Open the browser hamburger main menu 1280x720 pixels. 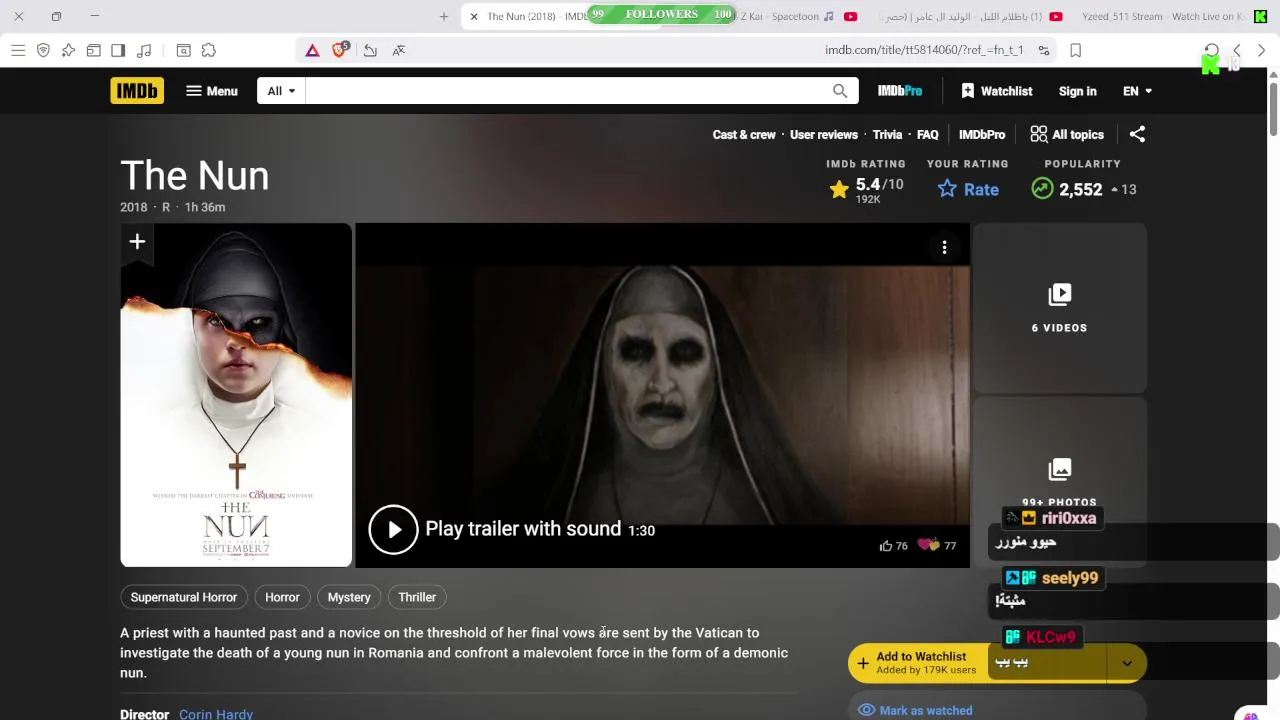click(18, 50)
